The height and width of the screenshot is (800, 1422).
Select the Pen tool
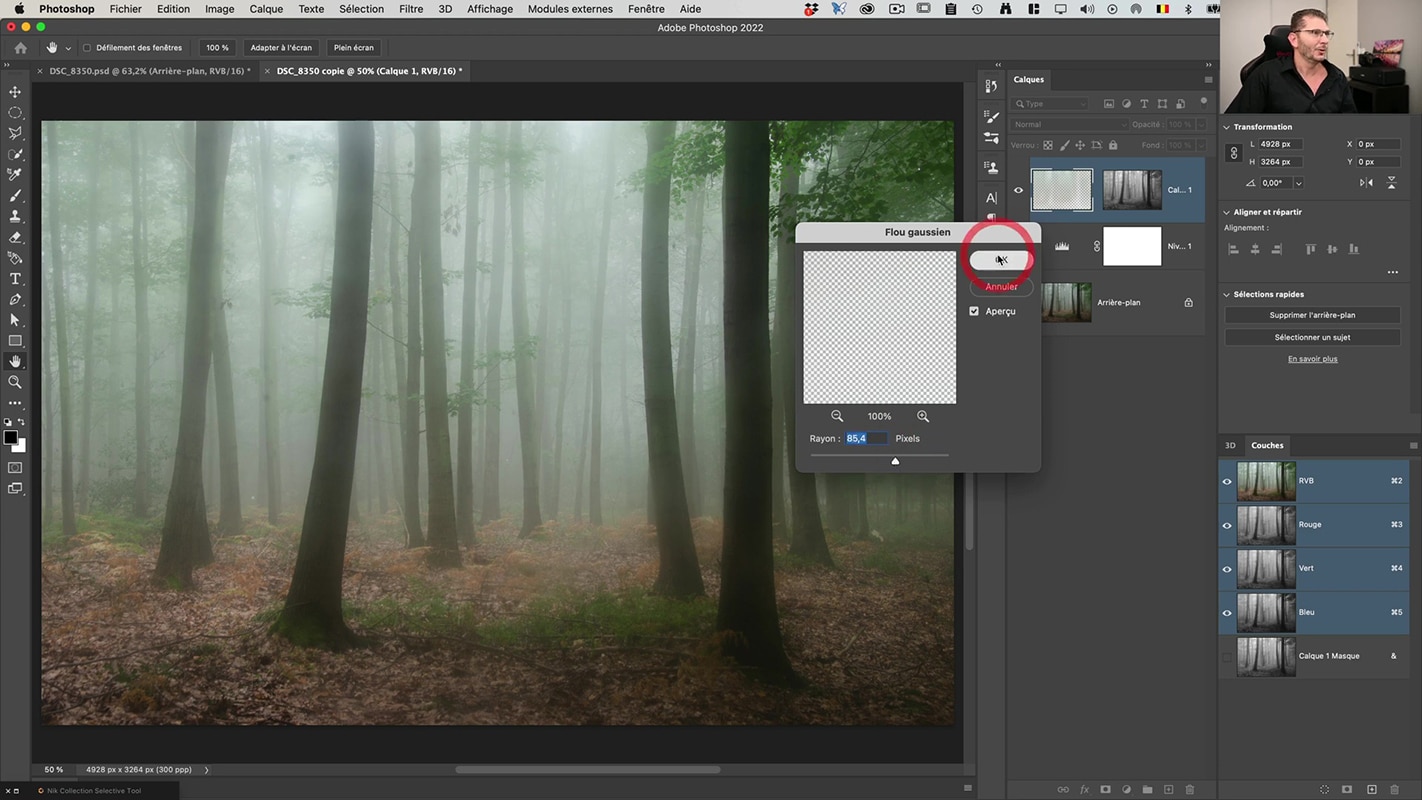(15, 300)
